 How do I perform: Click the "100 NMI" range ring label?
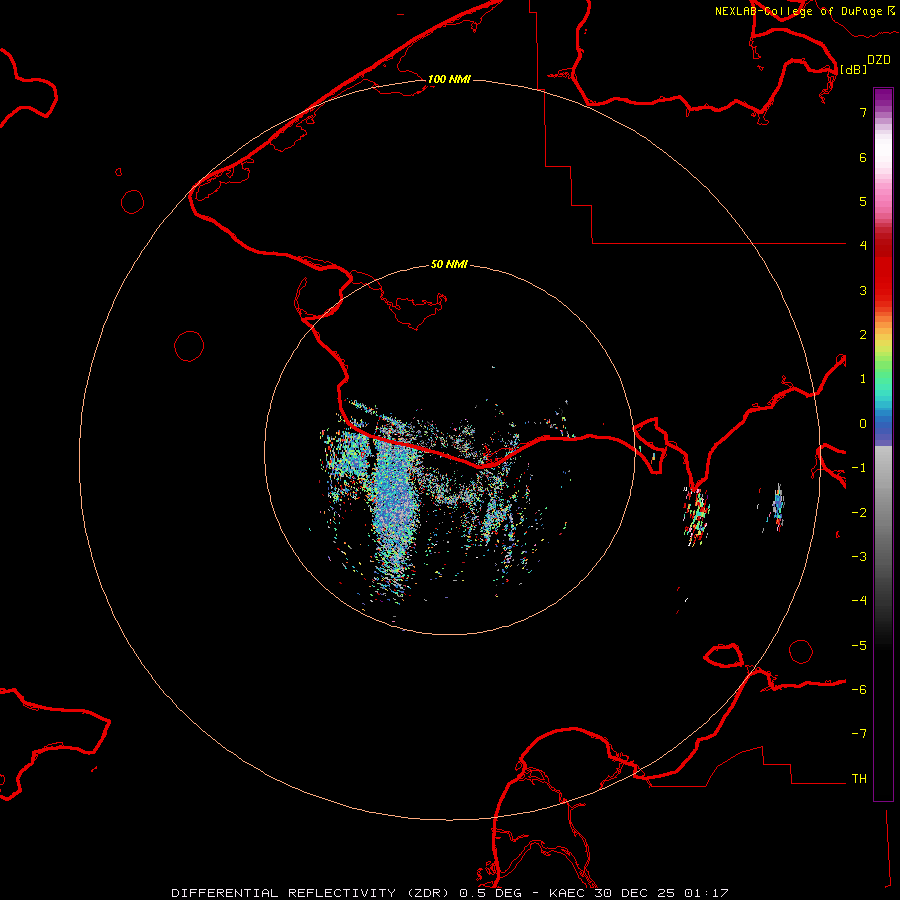pos(449,79)
